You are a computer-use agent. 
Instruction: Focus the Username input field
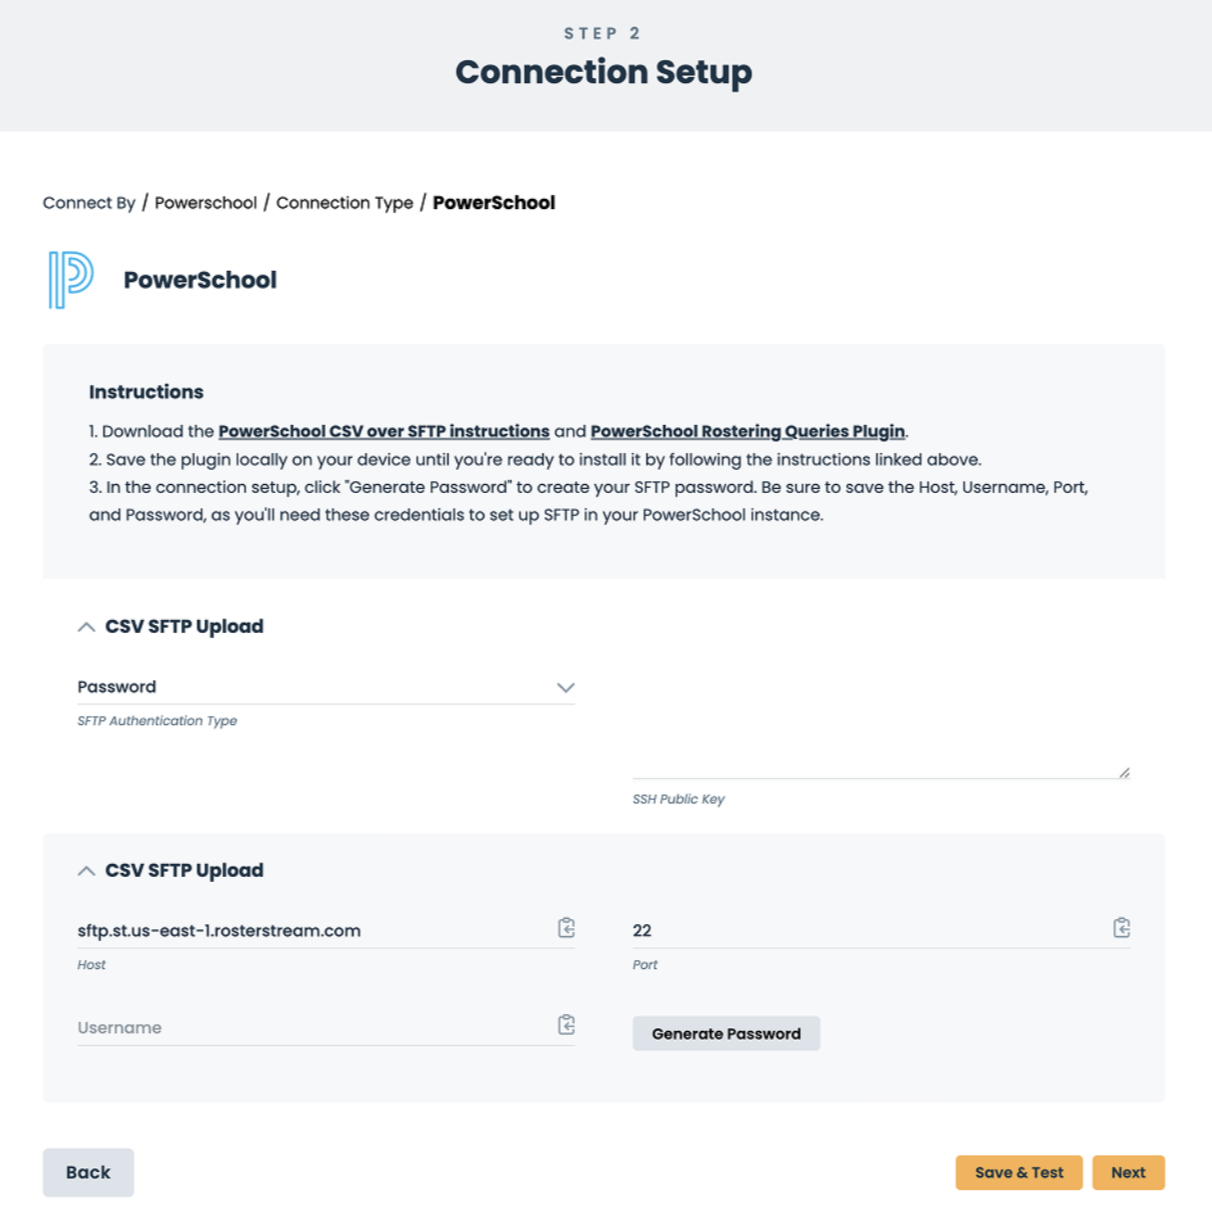(x=315, y=1028)
